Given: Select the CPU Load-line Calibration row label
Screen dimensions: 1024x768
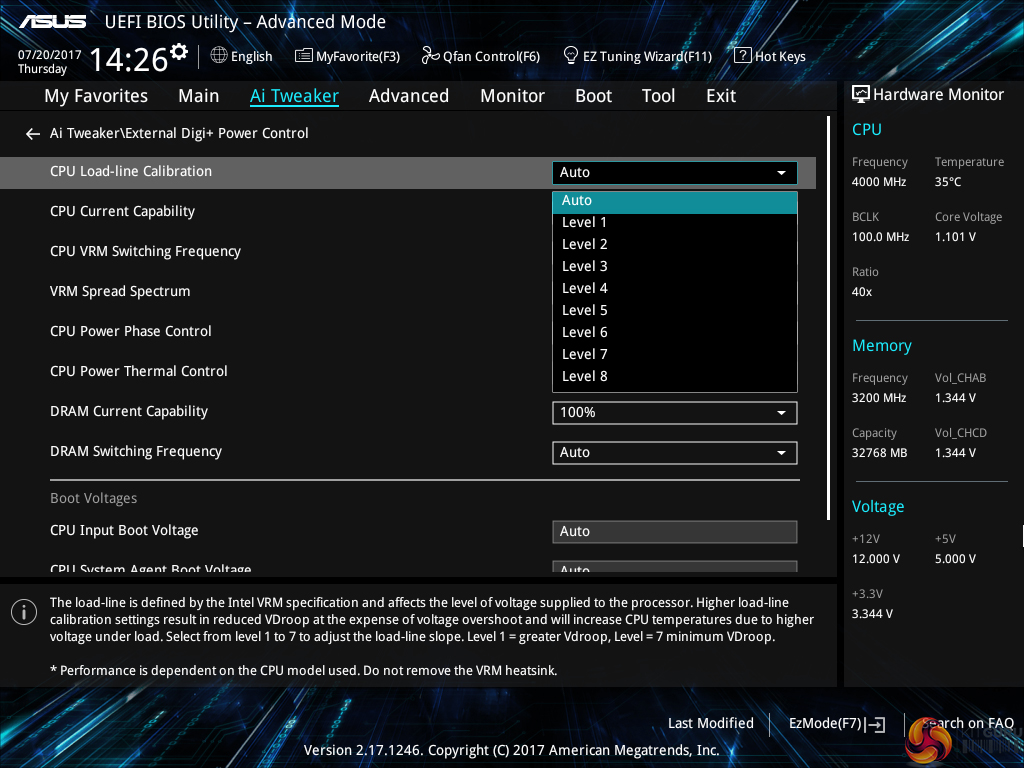Looking at the screenshot, I should pyautogui.click(x=131, y=172).
